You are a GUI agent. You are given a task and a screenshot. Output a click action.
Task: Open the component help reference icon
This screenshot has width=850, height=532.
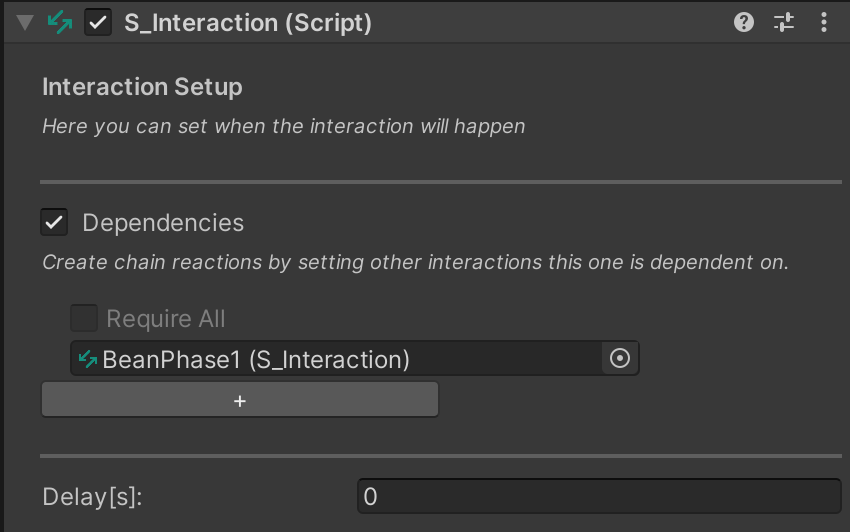pyautogui.click(x=743, y=22)
